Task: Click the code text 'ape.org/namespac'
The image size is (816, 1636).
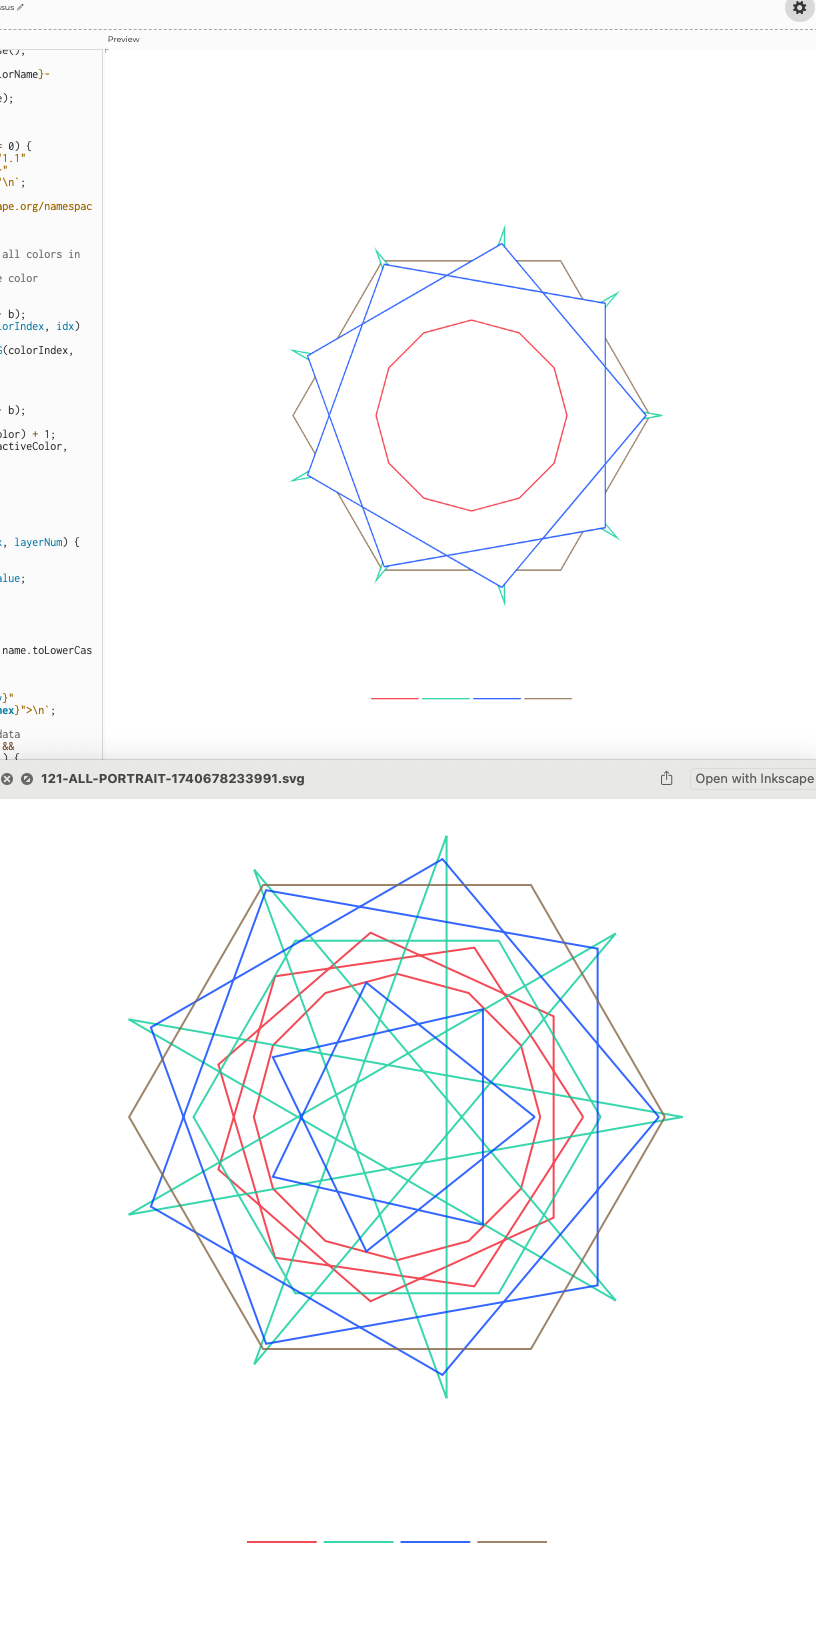Action: click(46, 206)
